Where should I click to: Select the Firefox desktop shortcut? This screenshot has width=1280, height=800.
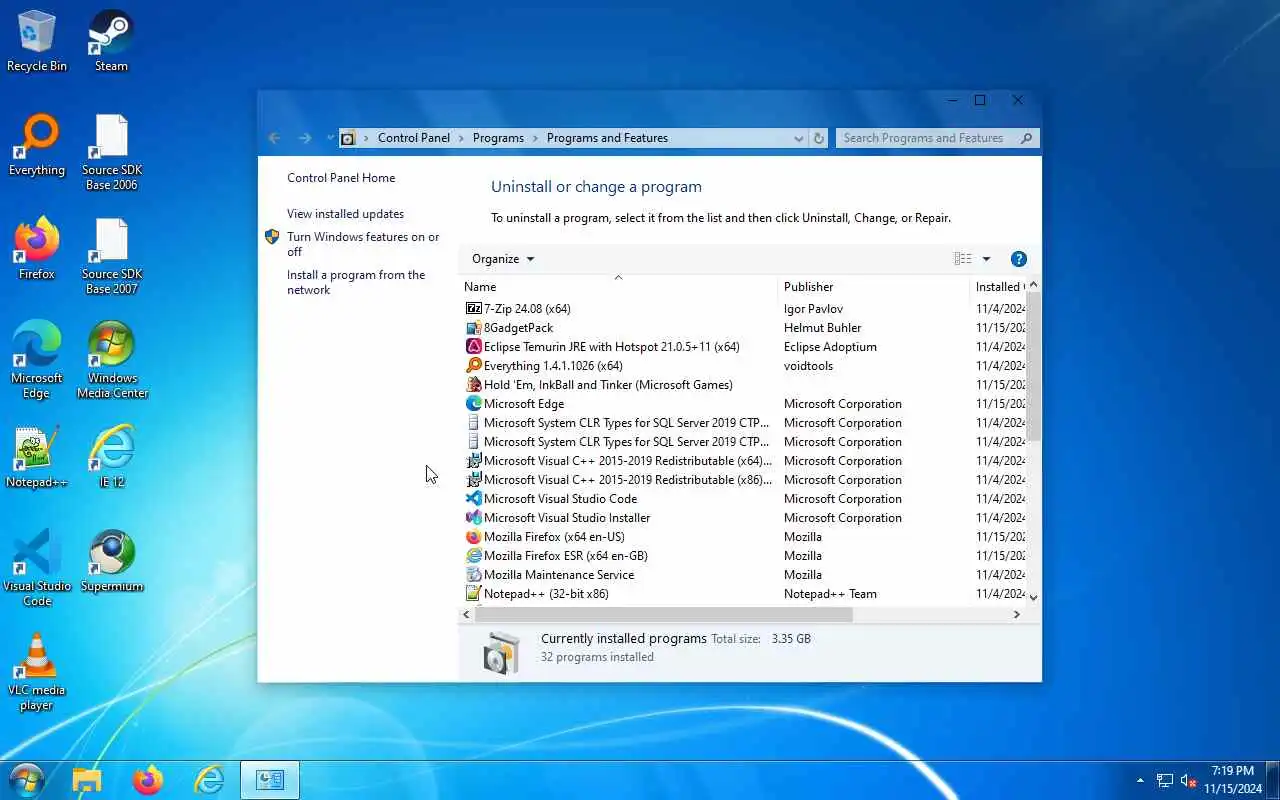coord(37,250)
